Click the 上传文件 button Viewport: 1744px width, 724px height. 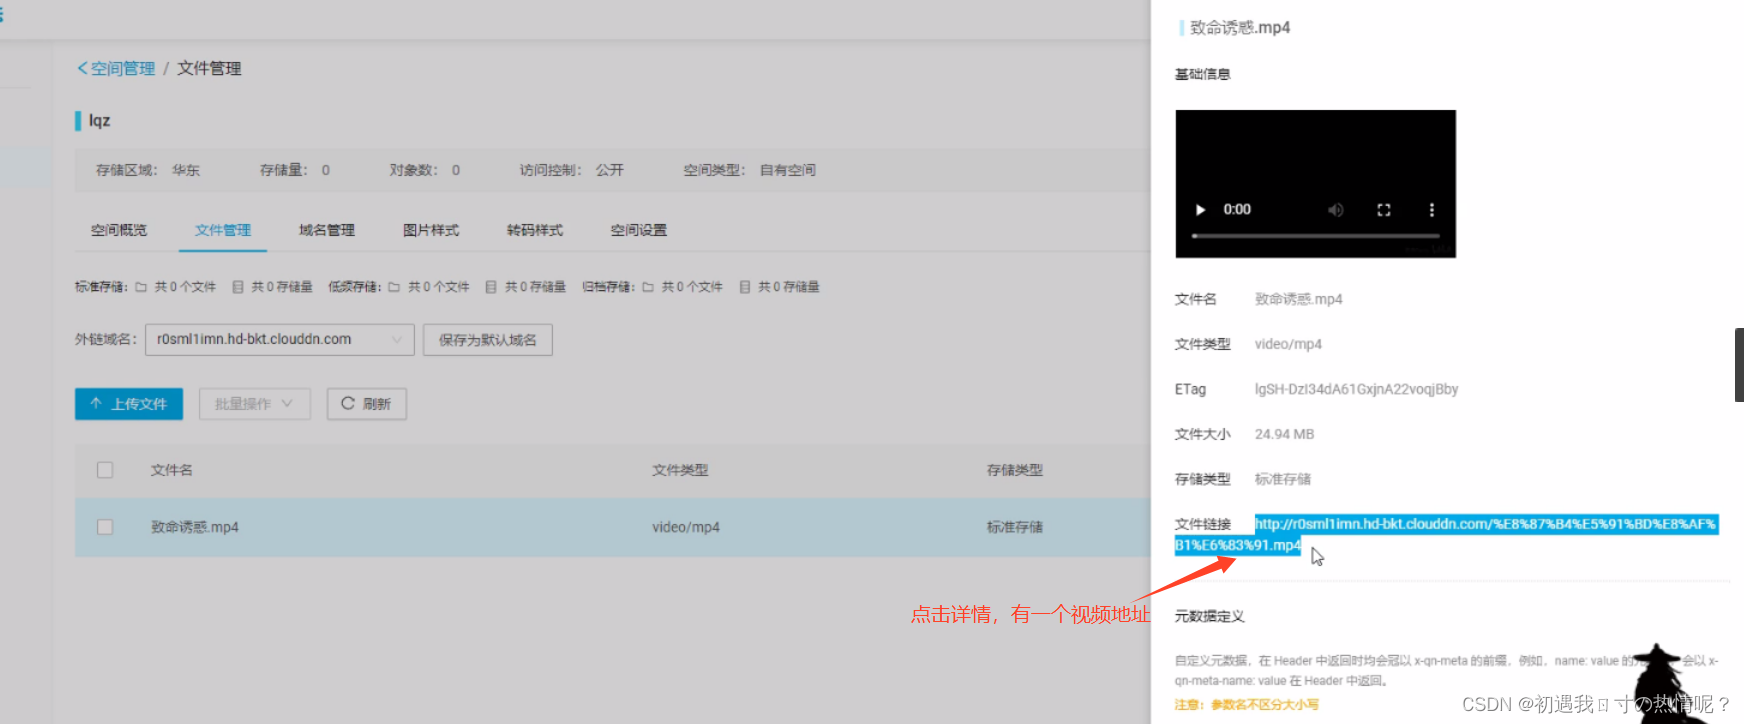129,404
